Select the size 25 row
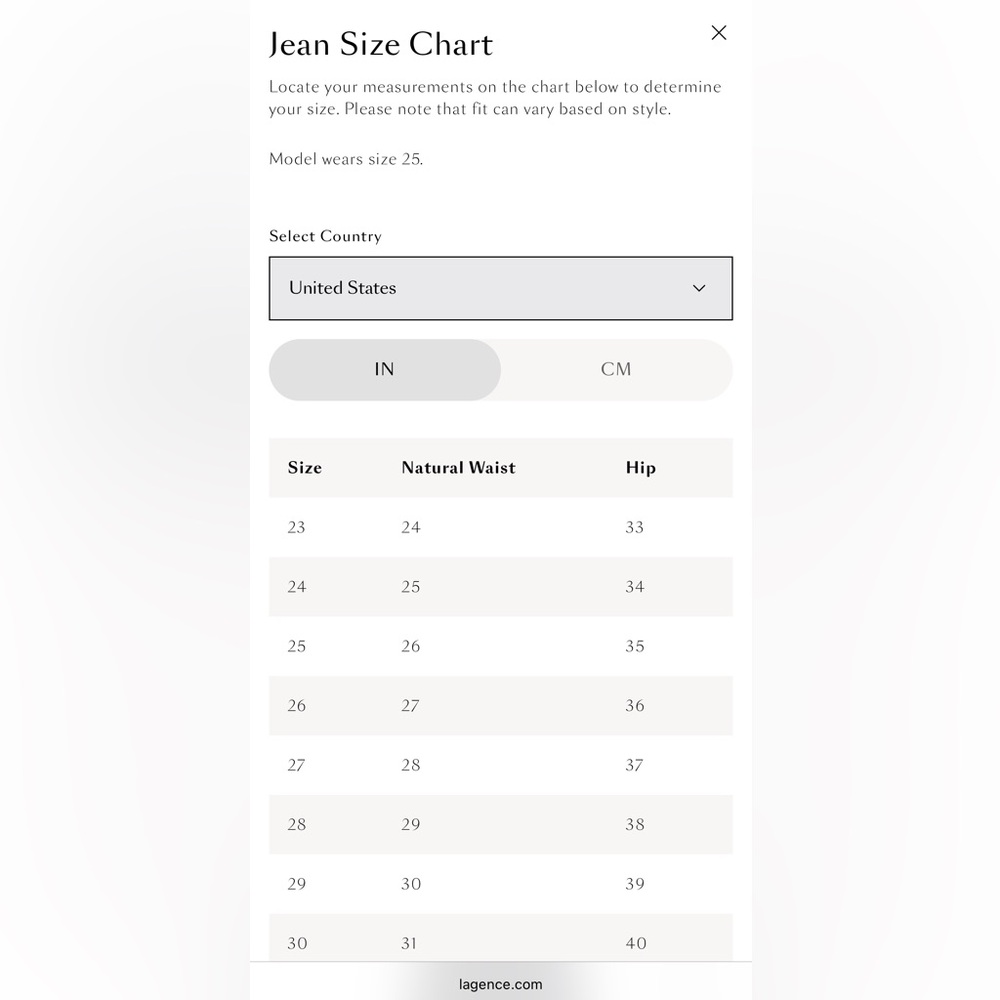This screenshot has width=1000, height=1000. (501, 646)
